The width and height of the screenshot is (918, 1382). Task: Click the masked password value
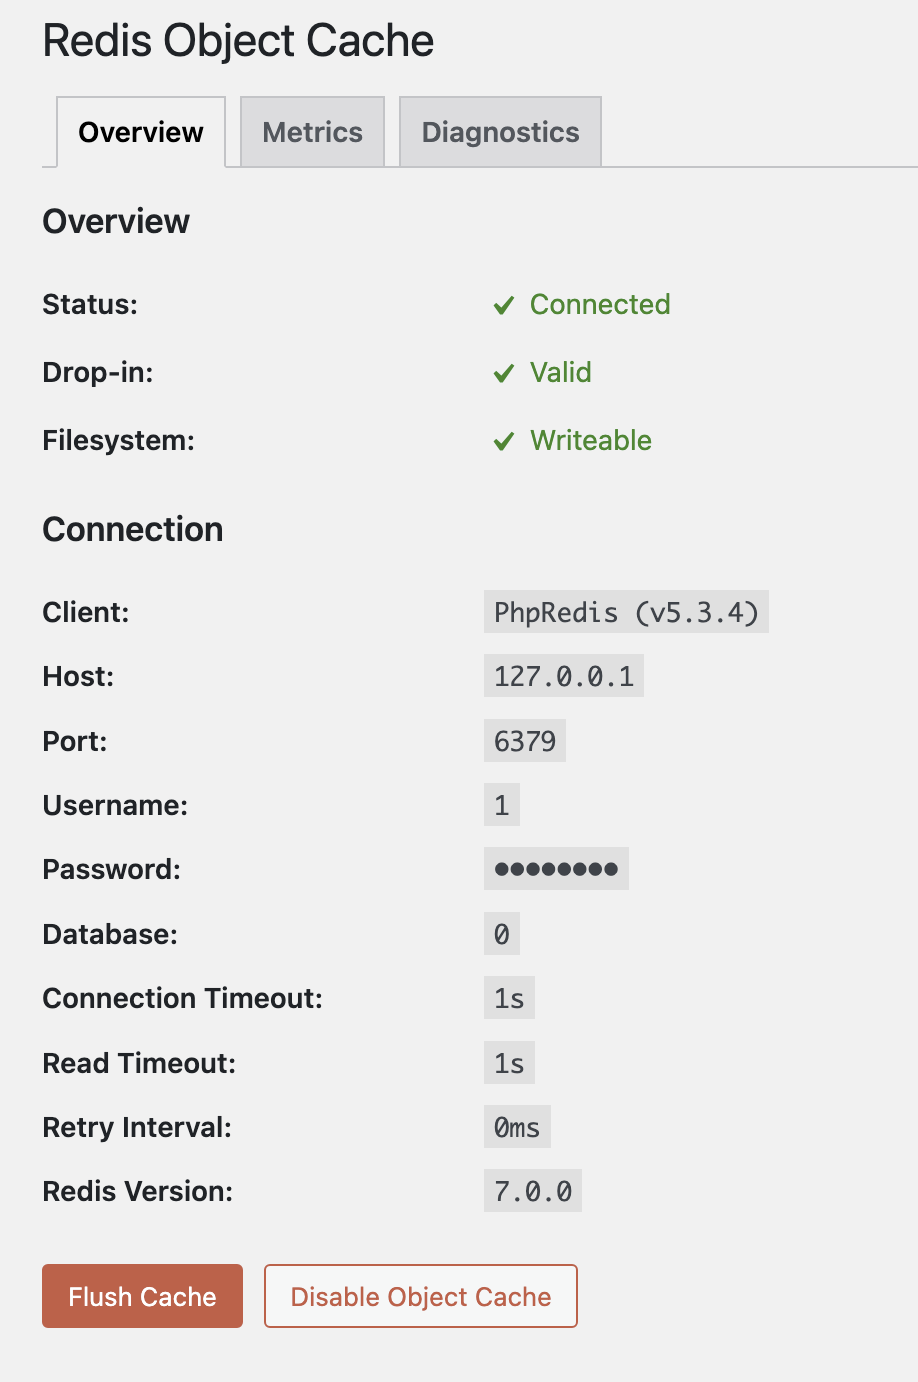(x=556, y=869)
